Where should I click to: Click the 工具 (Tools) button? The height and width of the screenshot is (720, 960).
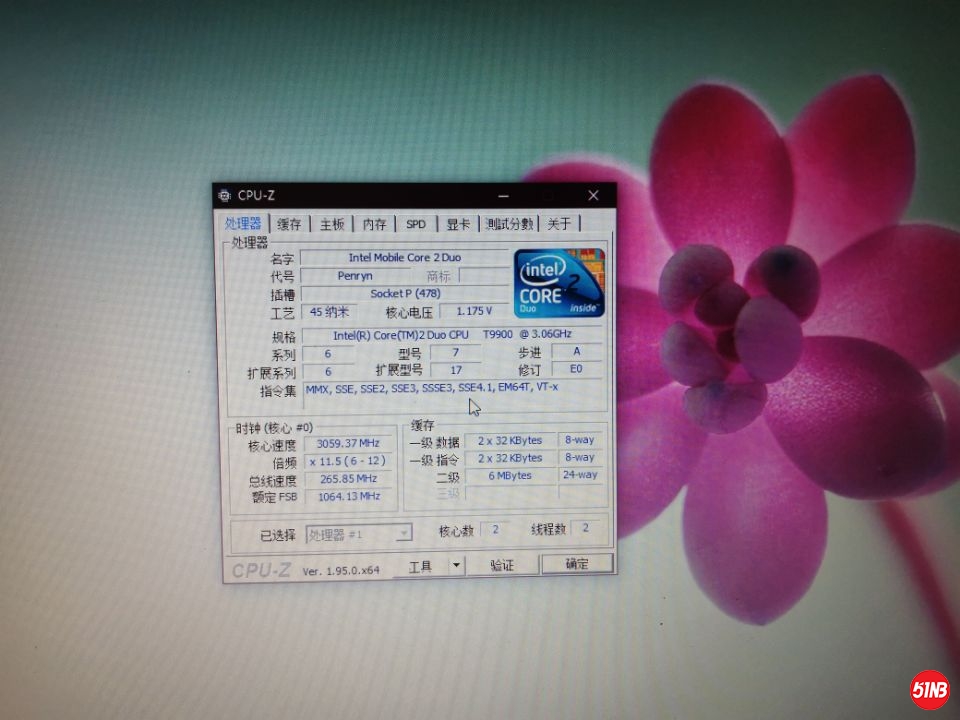pyautogui.click(x=421, y=566)
